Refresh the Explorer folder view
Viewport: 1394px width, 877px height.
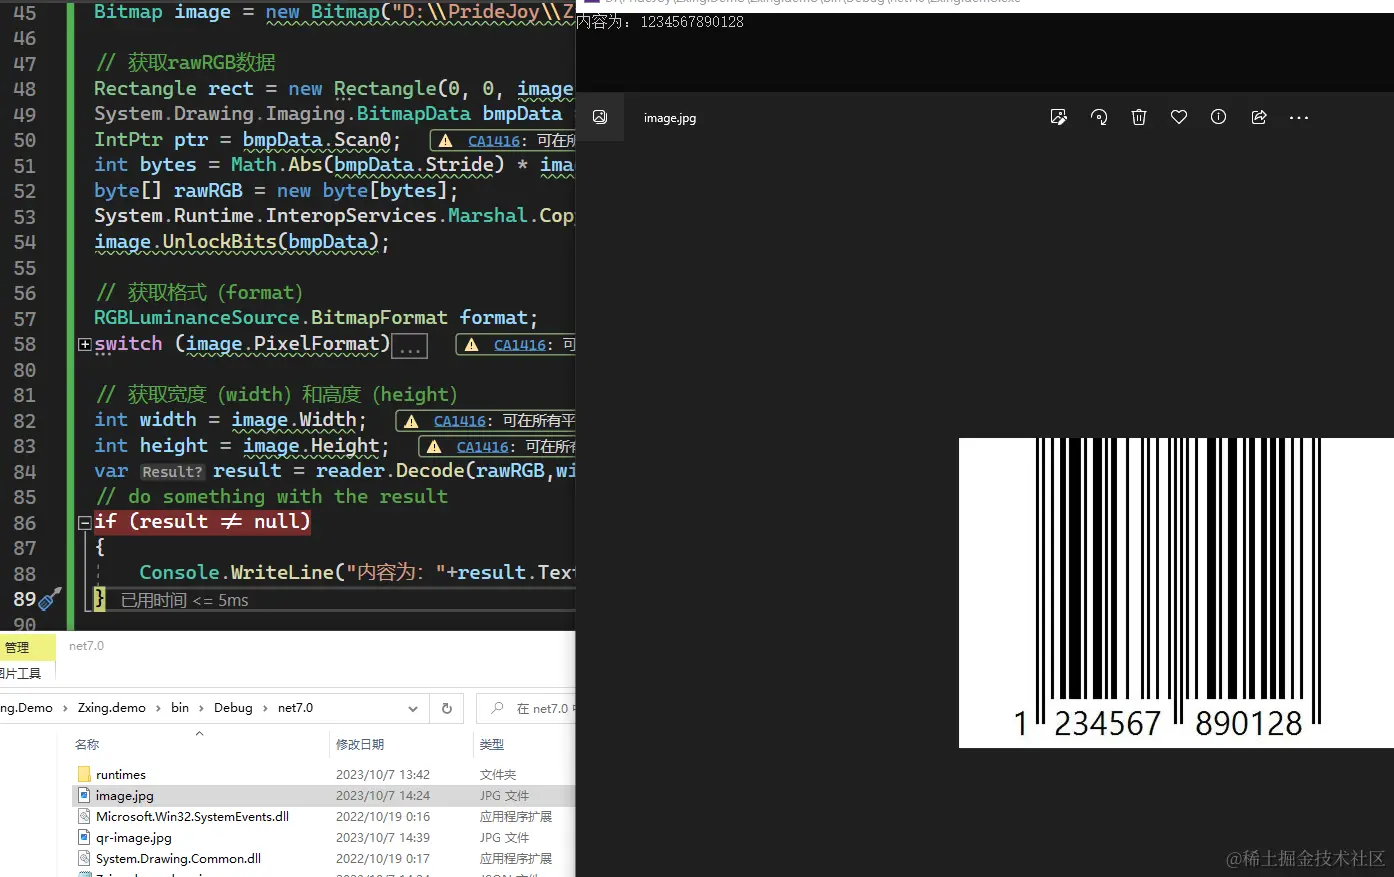coord(447,709)
